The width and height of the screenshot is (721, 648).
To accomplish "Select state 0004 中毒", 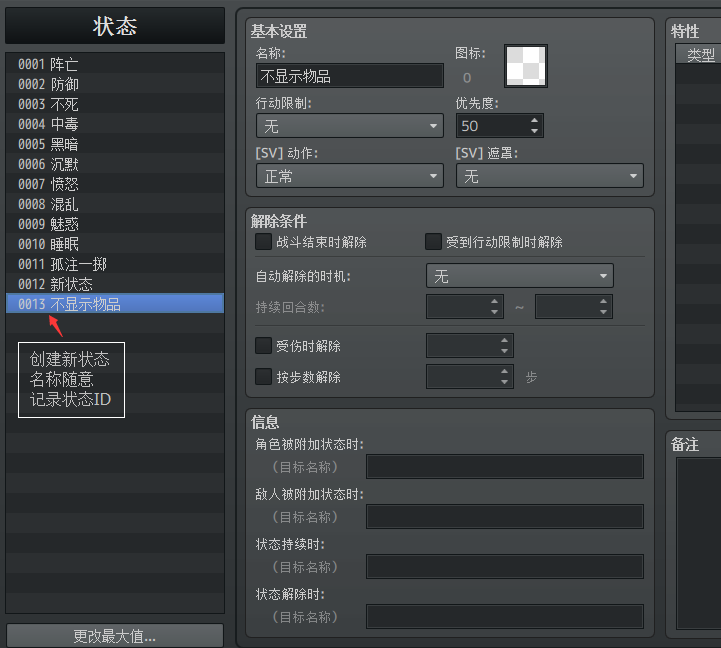I will click(115, 124).
